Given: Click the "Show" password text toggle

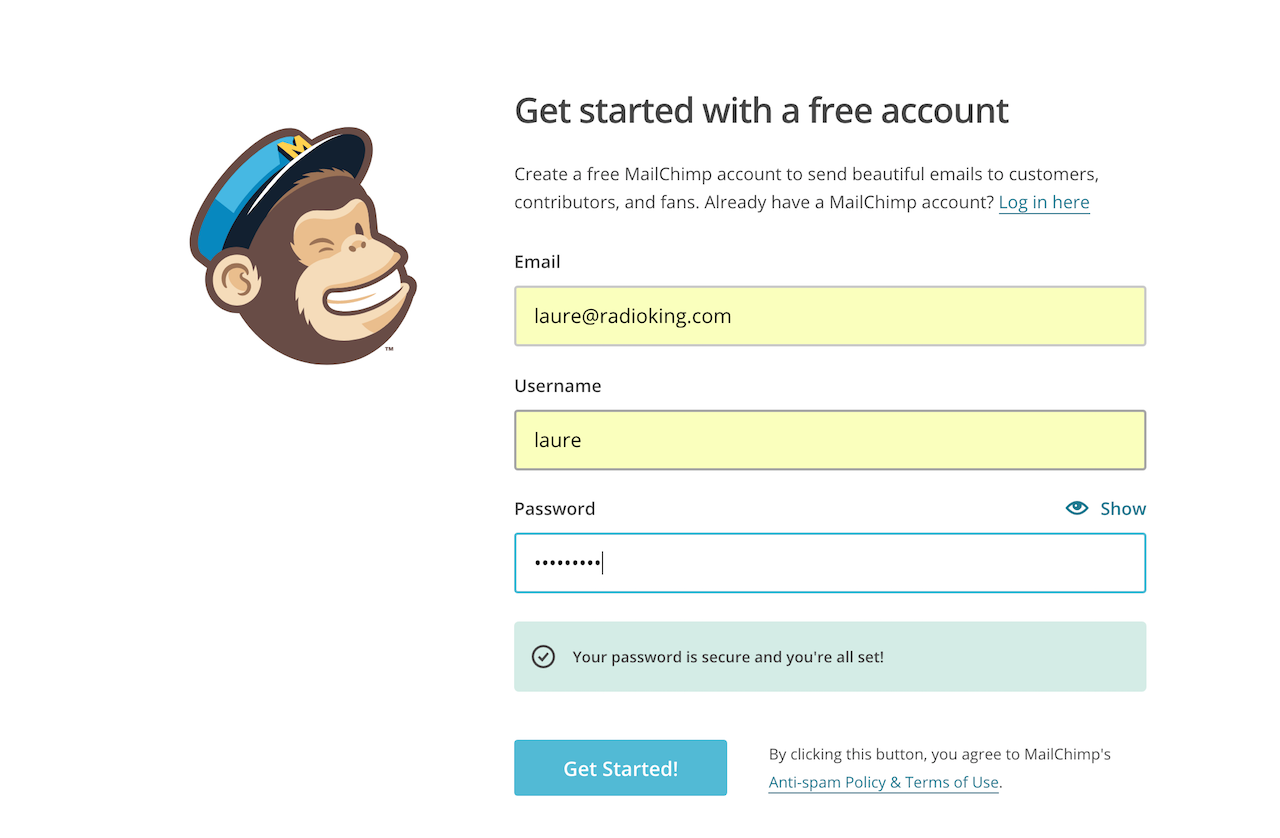Looking at the screenshot, I should (x=1123, y=509).
